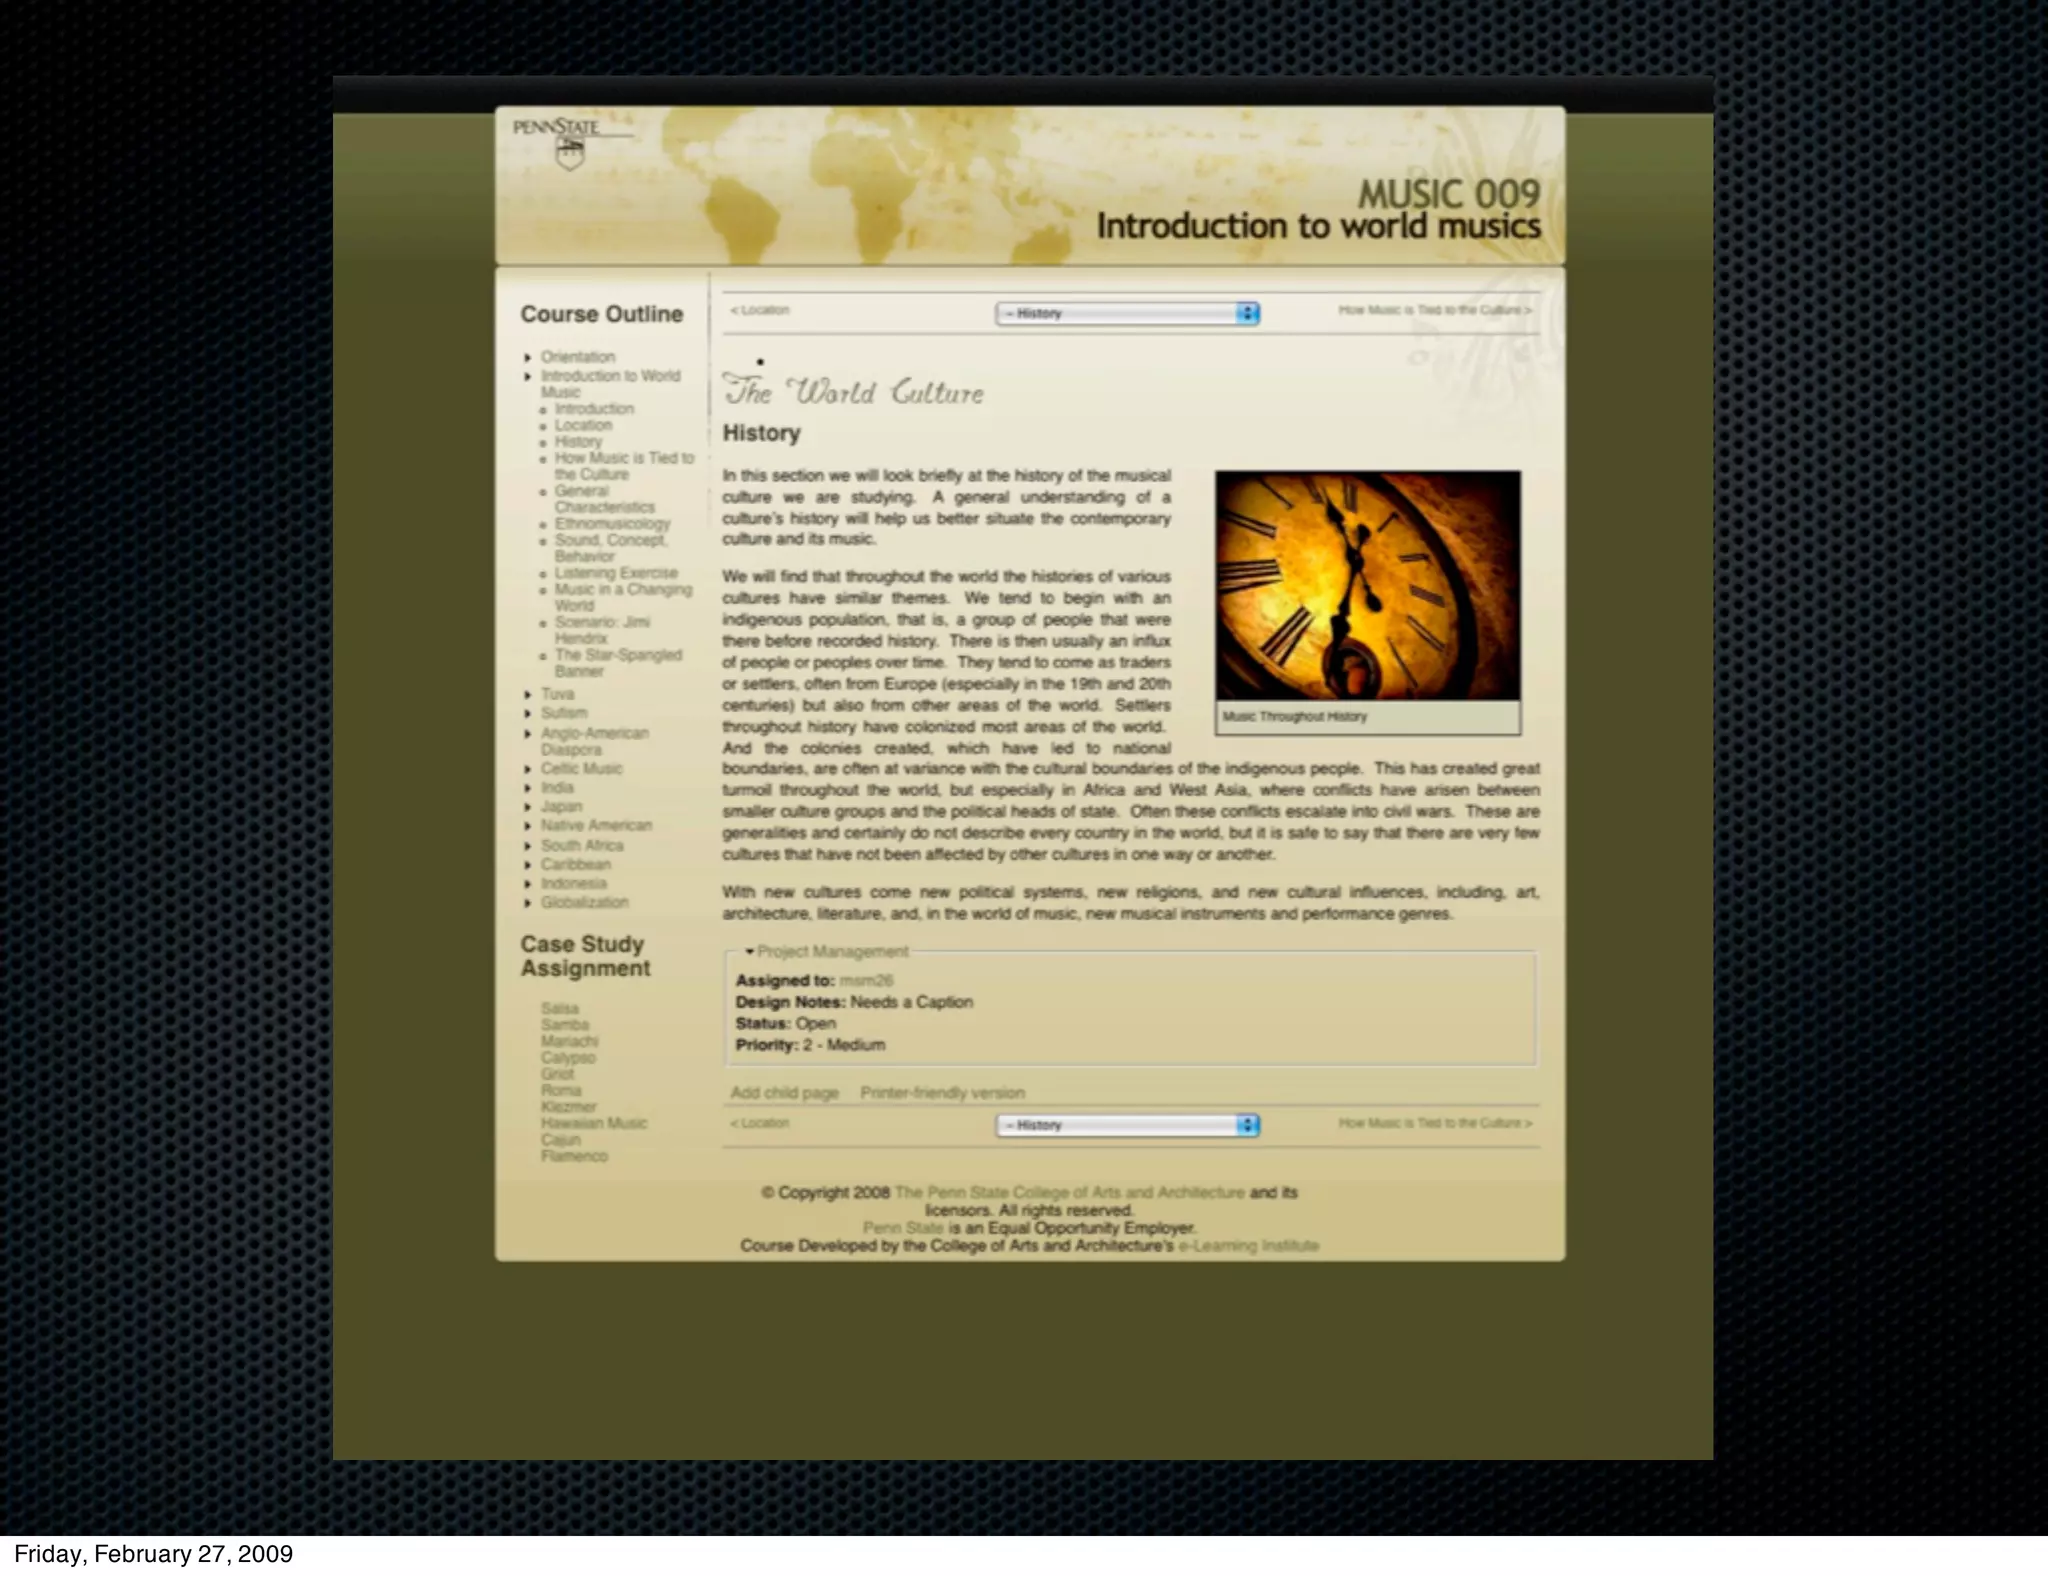Click the Penn State footer link
Viewport: 2048px width, 1576px height.
[x=902, y=1228]
